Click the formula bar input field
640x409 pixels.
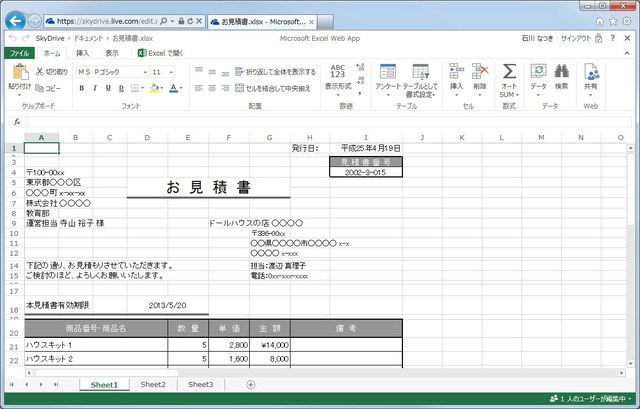[x=330, y=122]
